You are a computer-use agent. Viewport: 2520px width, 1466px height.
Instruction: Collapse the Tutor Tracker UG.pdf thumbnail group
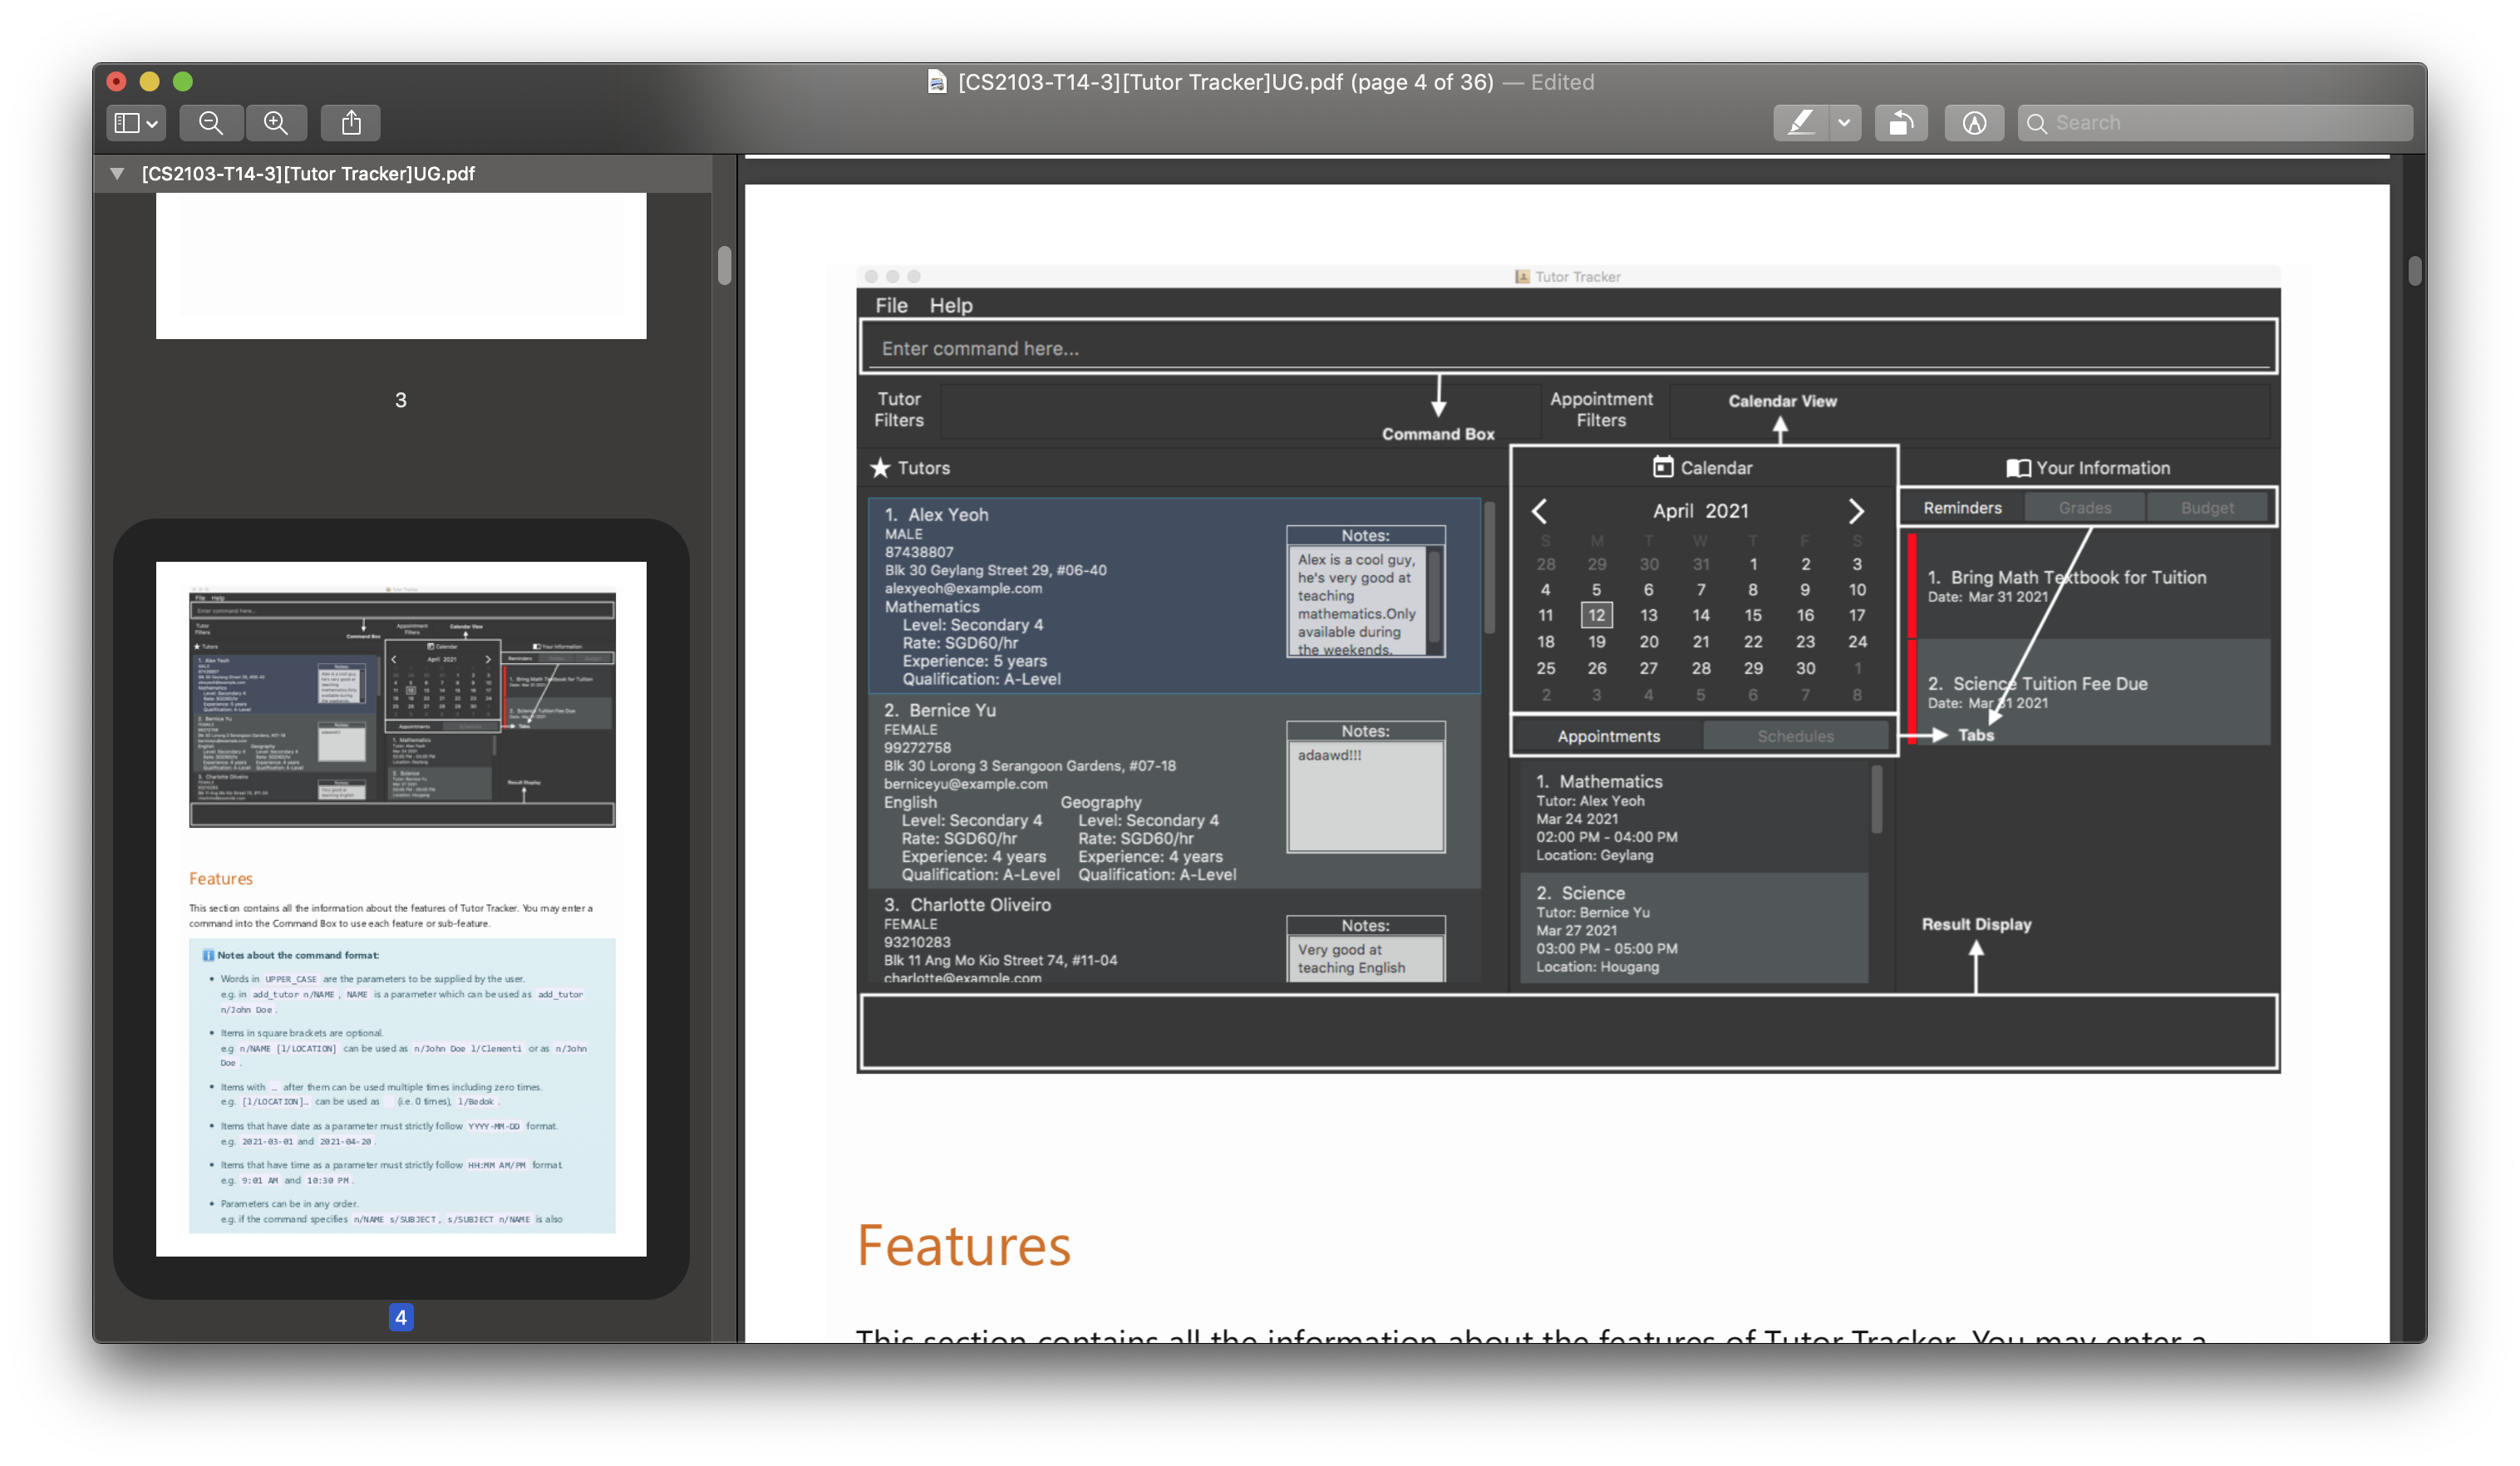point(117,173)
